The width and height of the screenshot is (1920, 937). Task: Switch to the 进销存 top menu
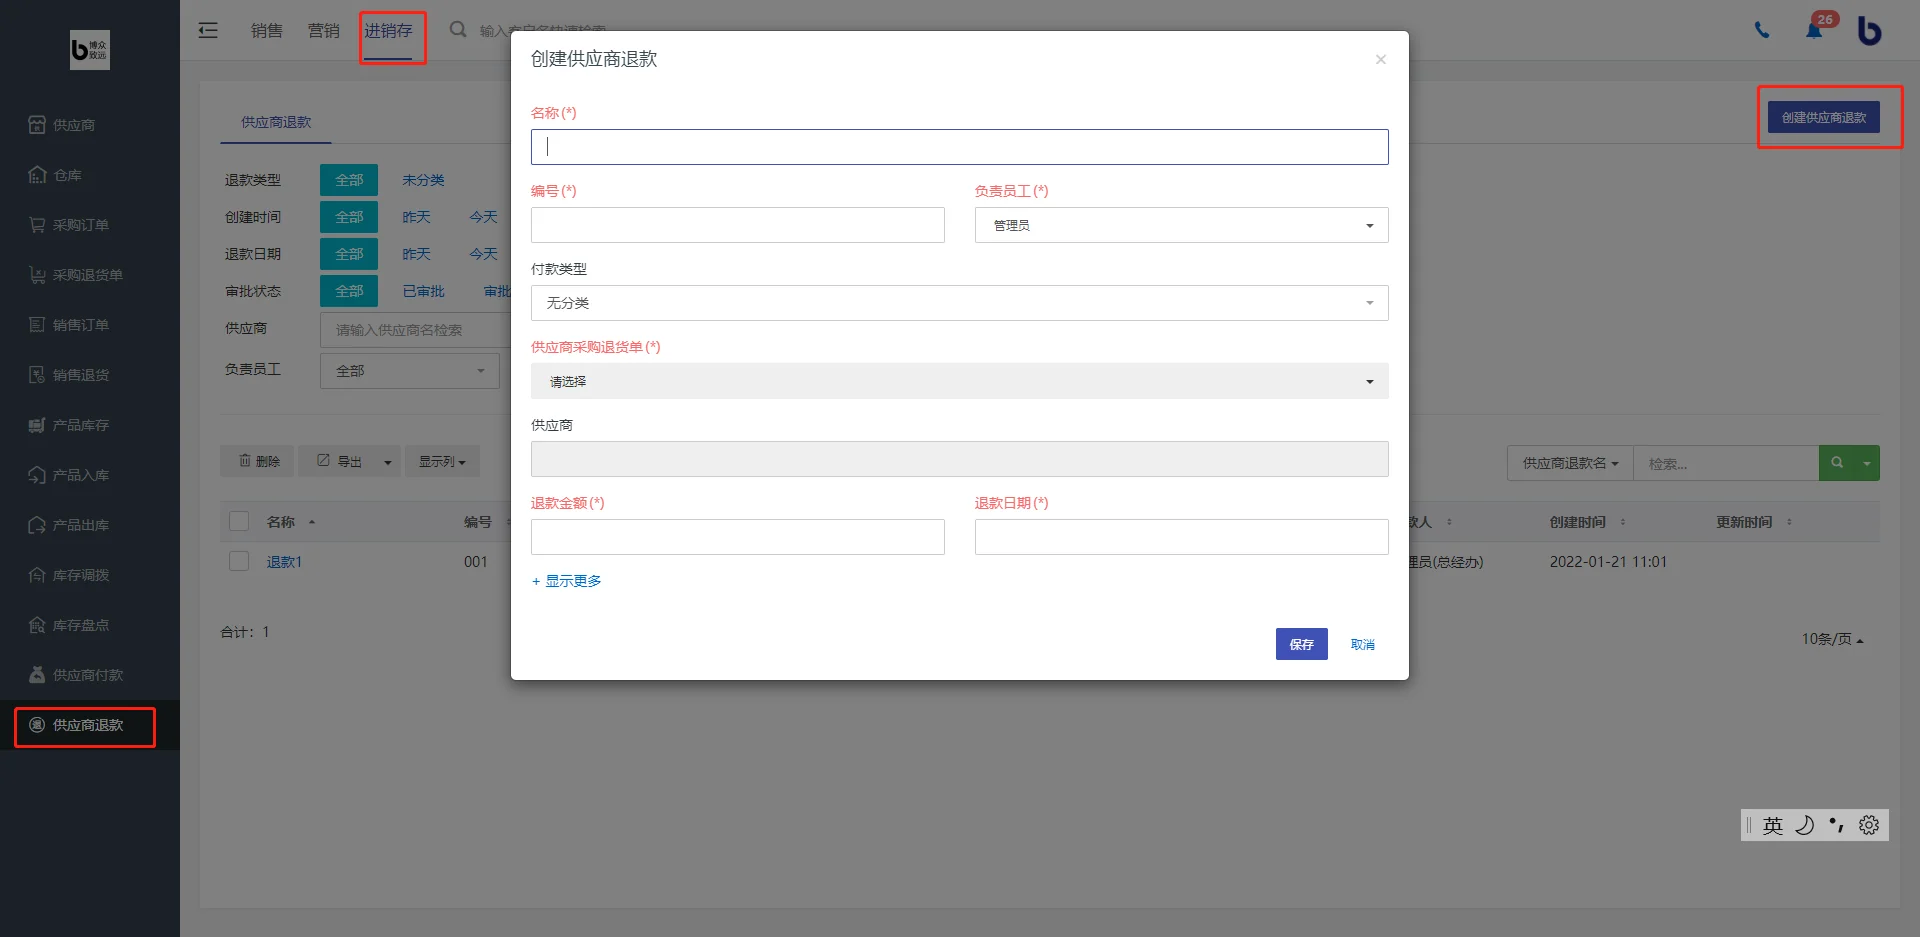click(388, 31)
